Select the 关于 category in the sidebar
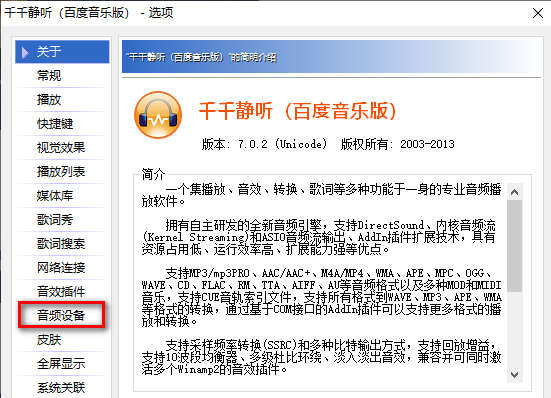 (62, 52)
